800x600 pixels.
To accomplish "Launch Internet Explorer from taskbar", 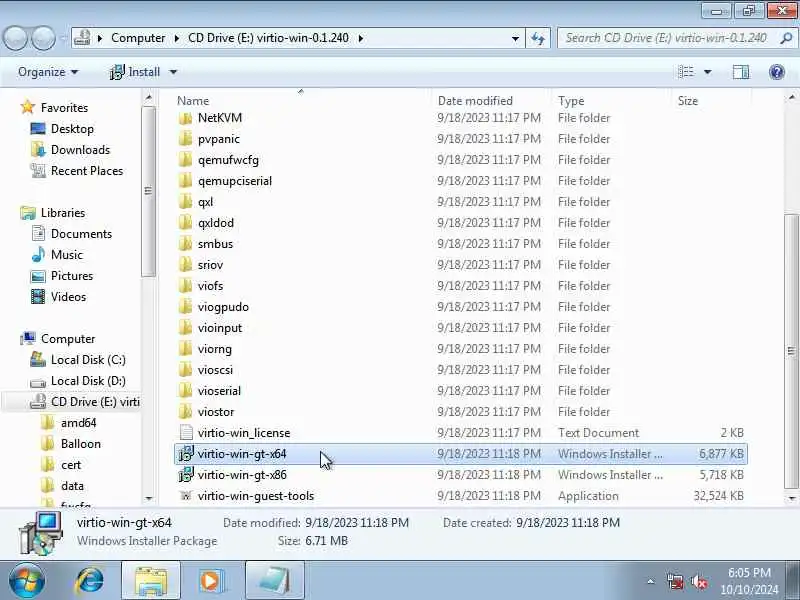I will [90, 581].
